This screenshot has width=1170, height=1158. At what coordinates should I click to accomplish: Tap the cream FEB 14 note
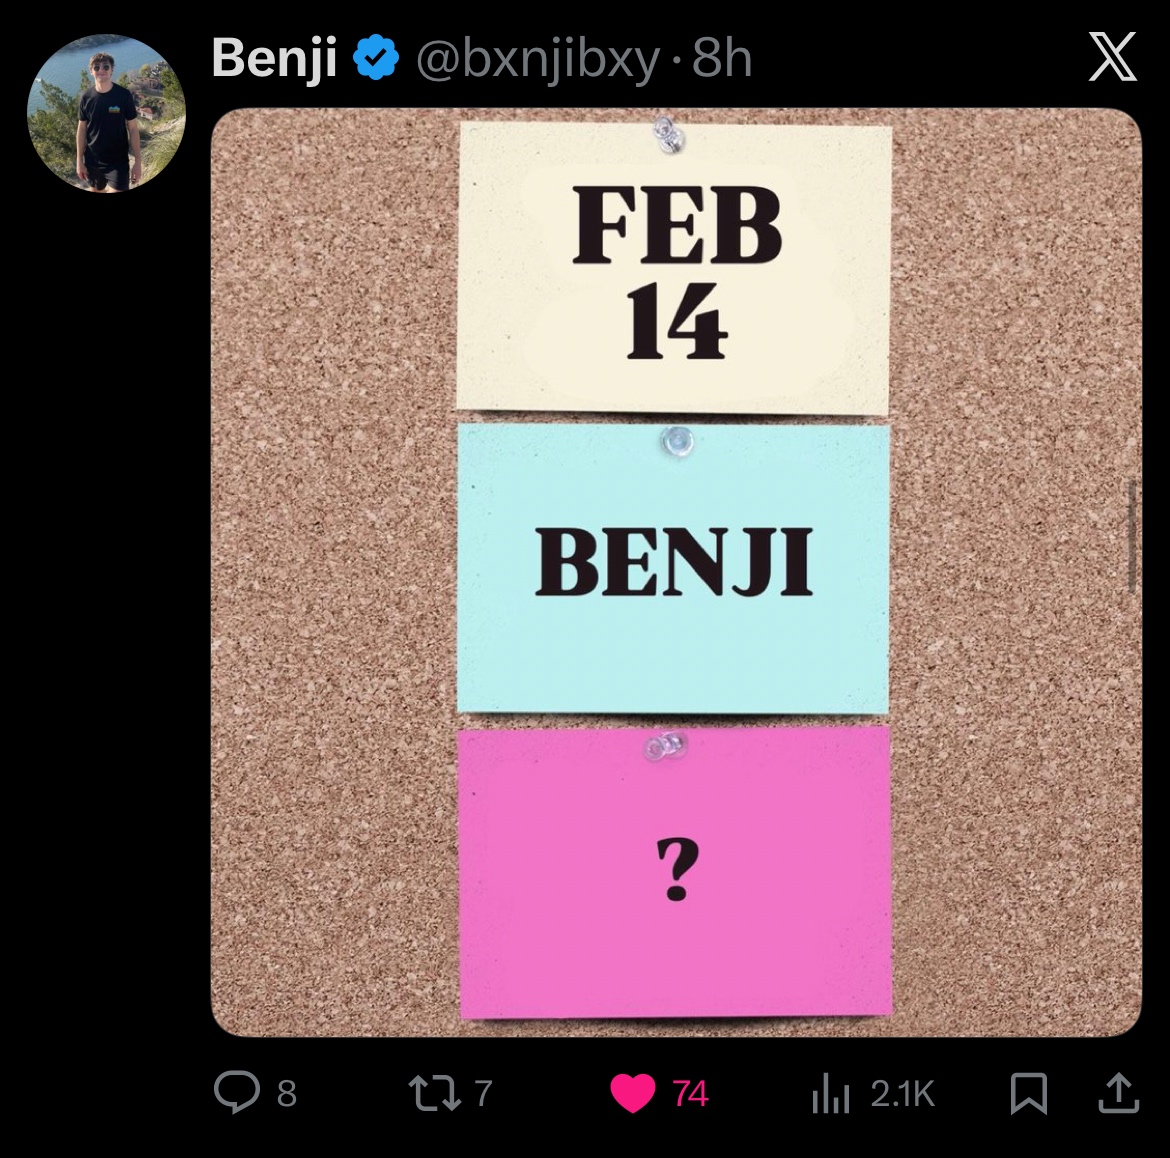[674, 268]
